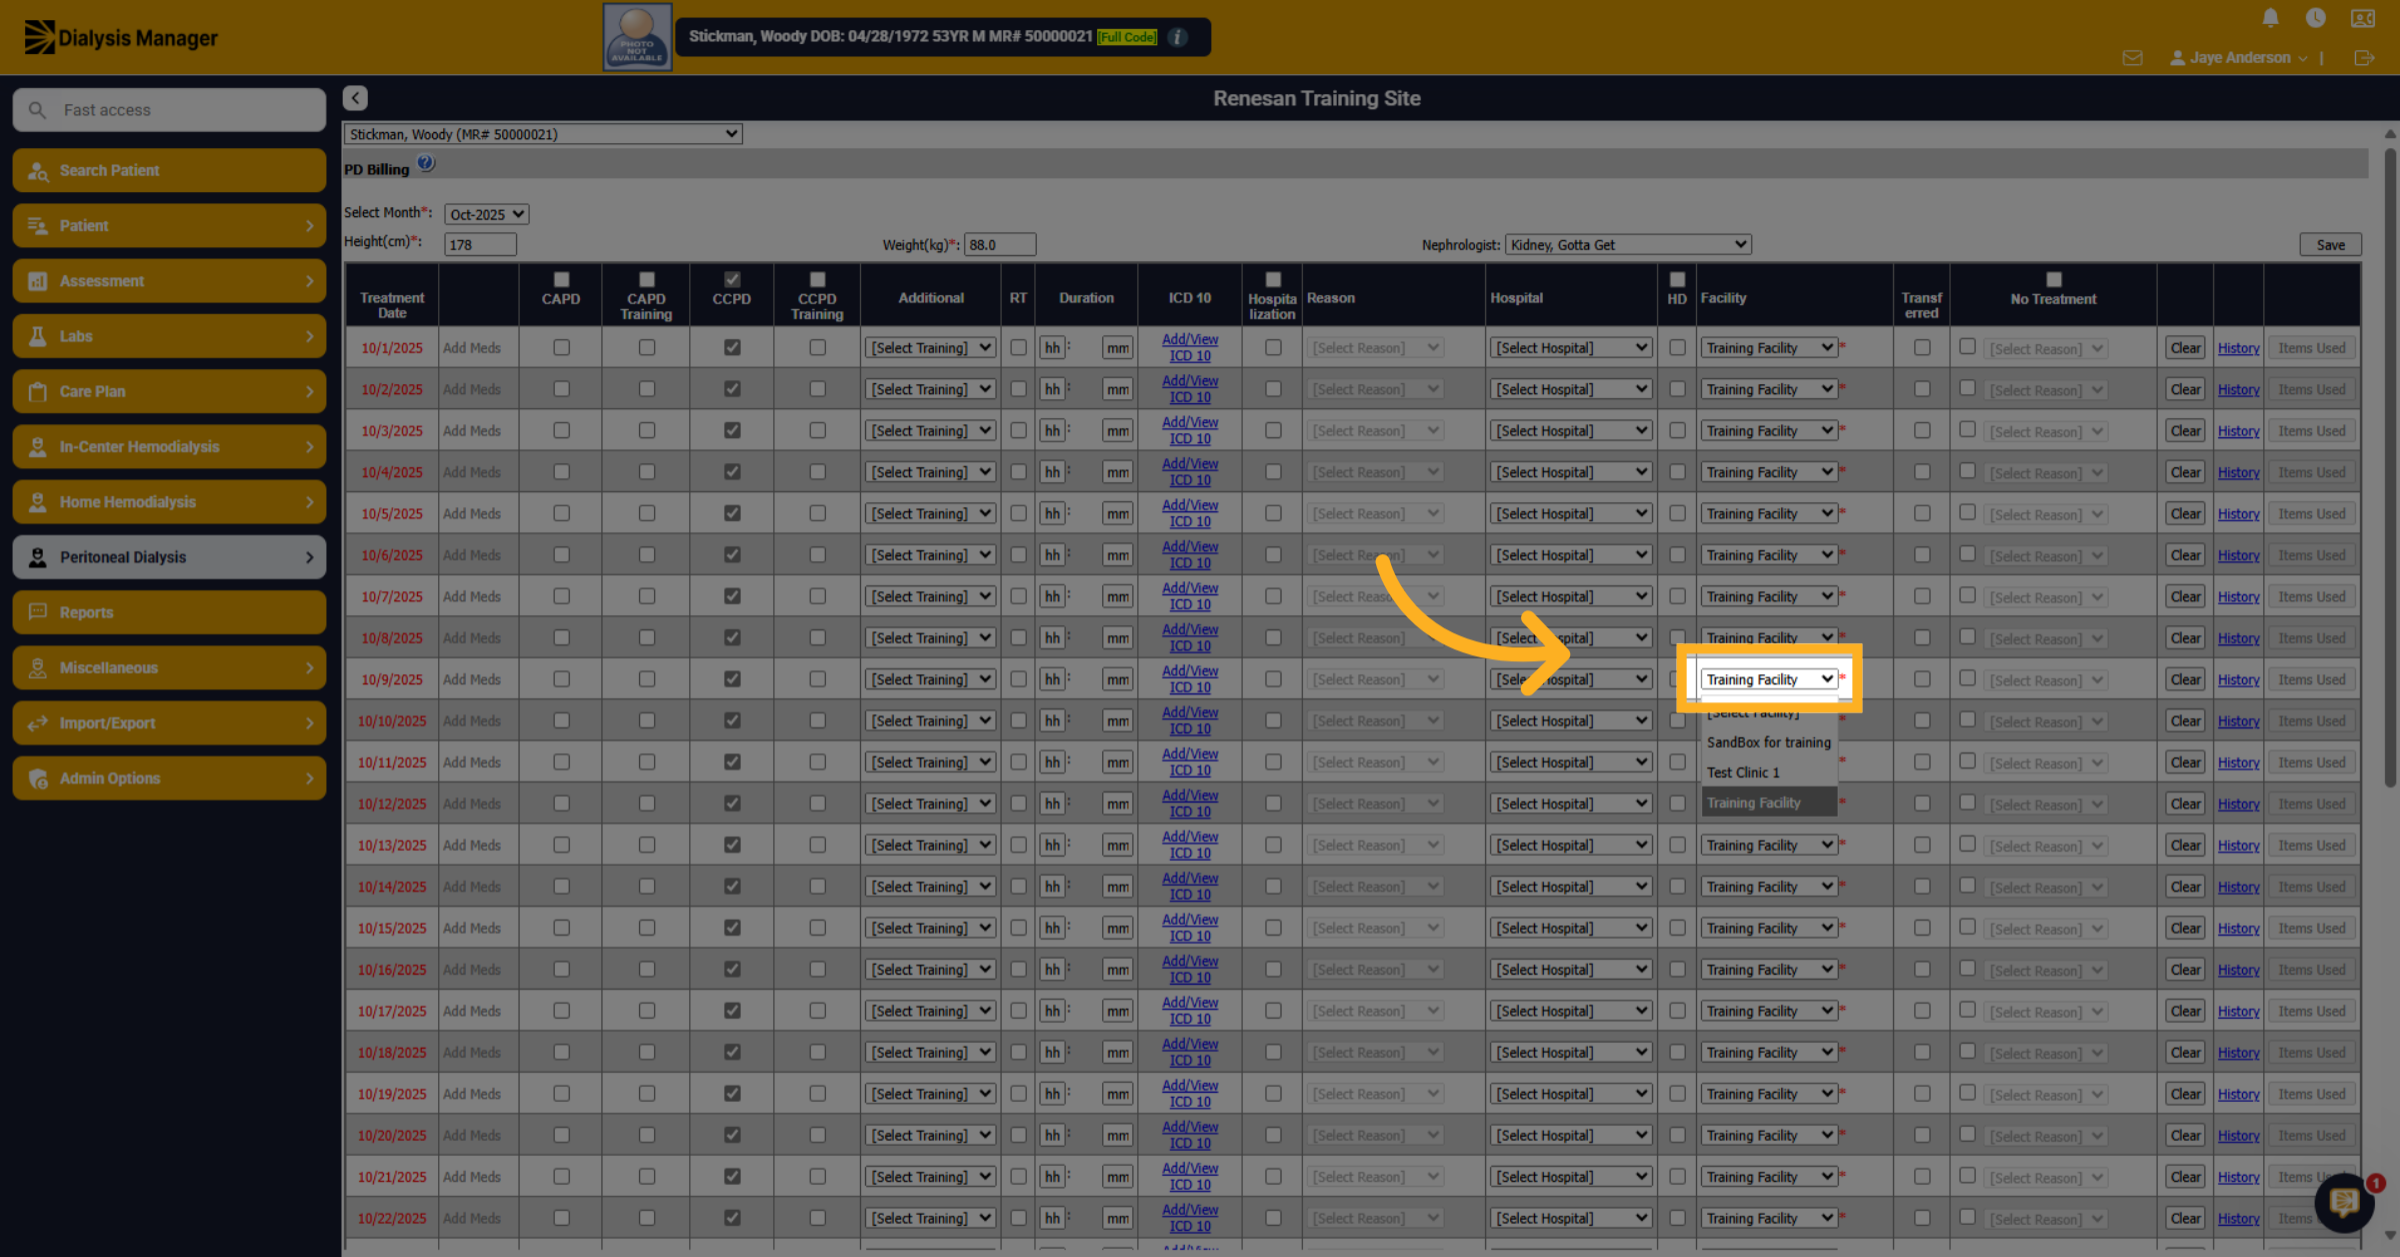Click the Save button

point(2330,244)
